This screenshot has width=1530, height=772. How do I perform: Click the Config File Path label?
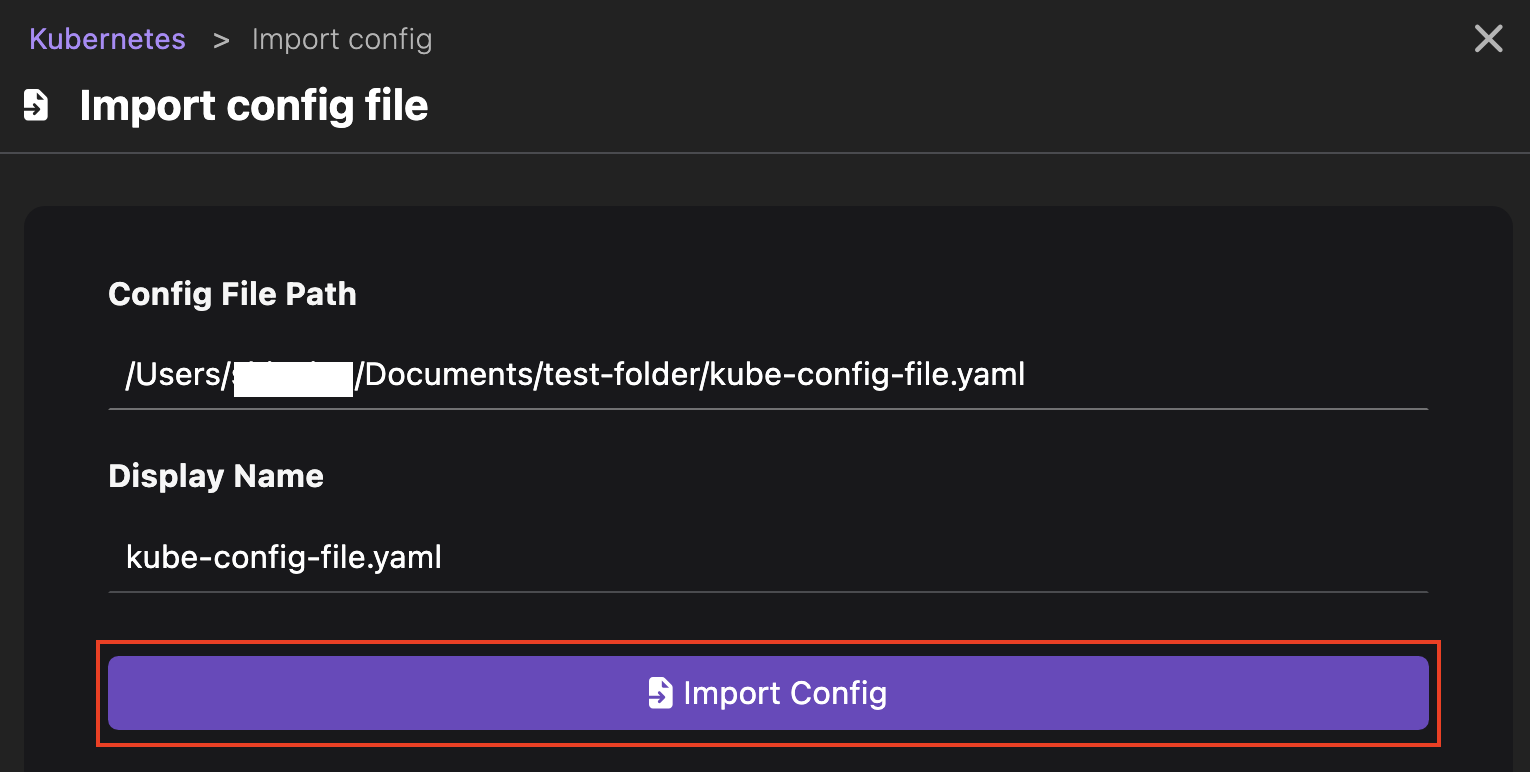(x=232, y=294)
